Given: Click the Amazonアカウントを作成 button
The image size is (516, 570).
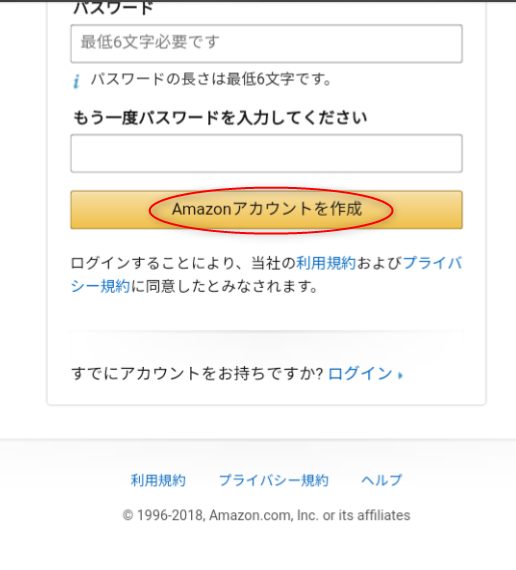Looking at the screenshot, I should tap(267, 210).
